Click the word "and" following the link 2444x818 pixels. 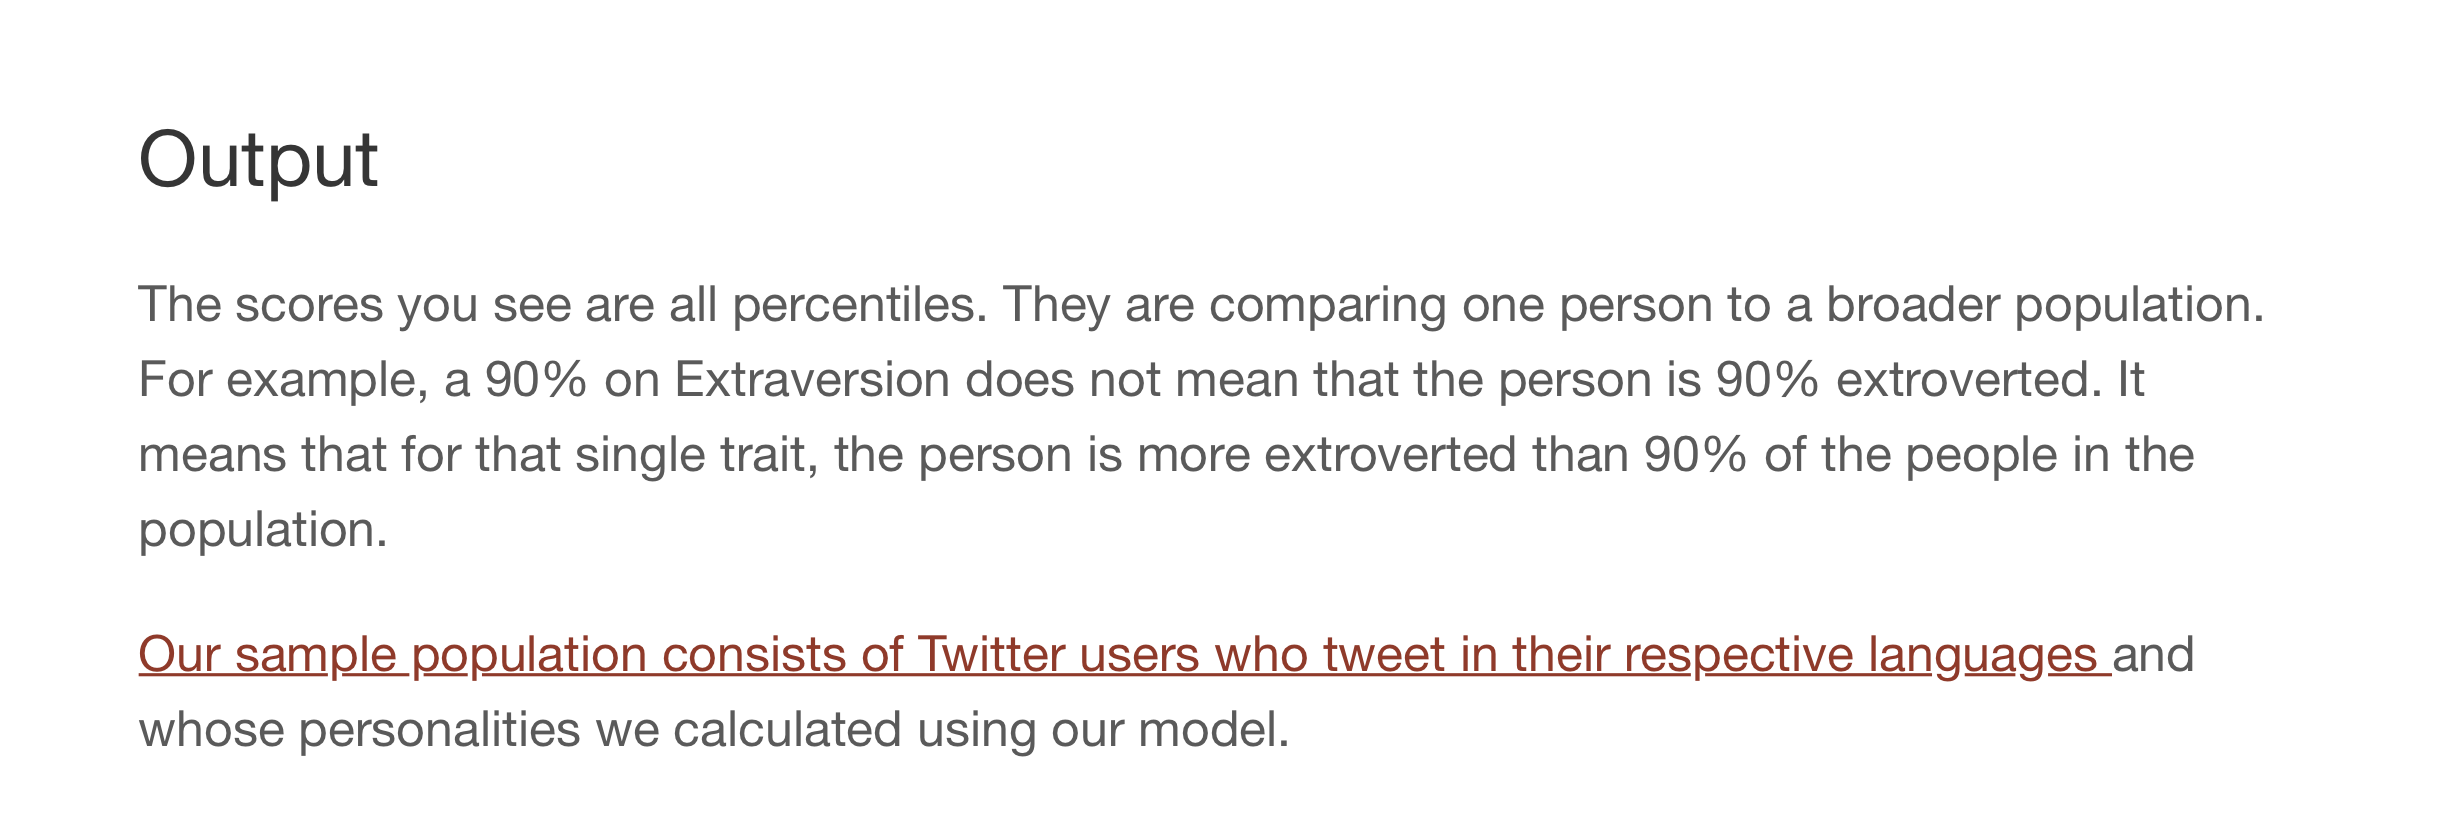coord(2153,655)
